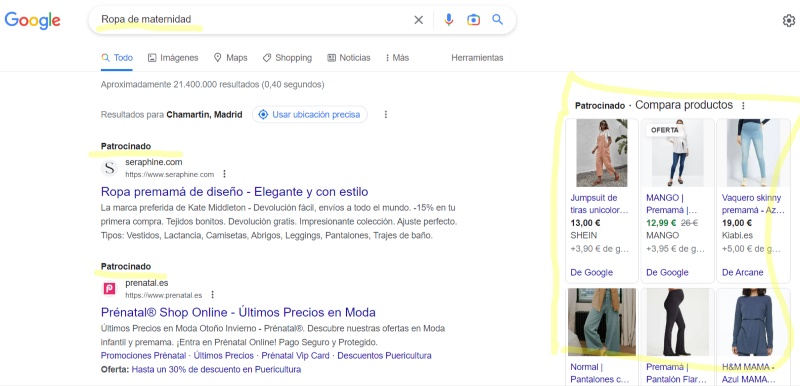
Task: Click the '12,99 €' MANGO sale price
Action: (x=661, y=223)
